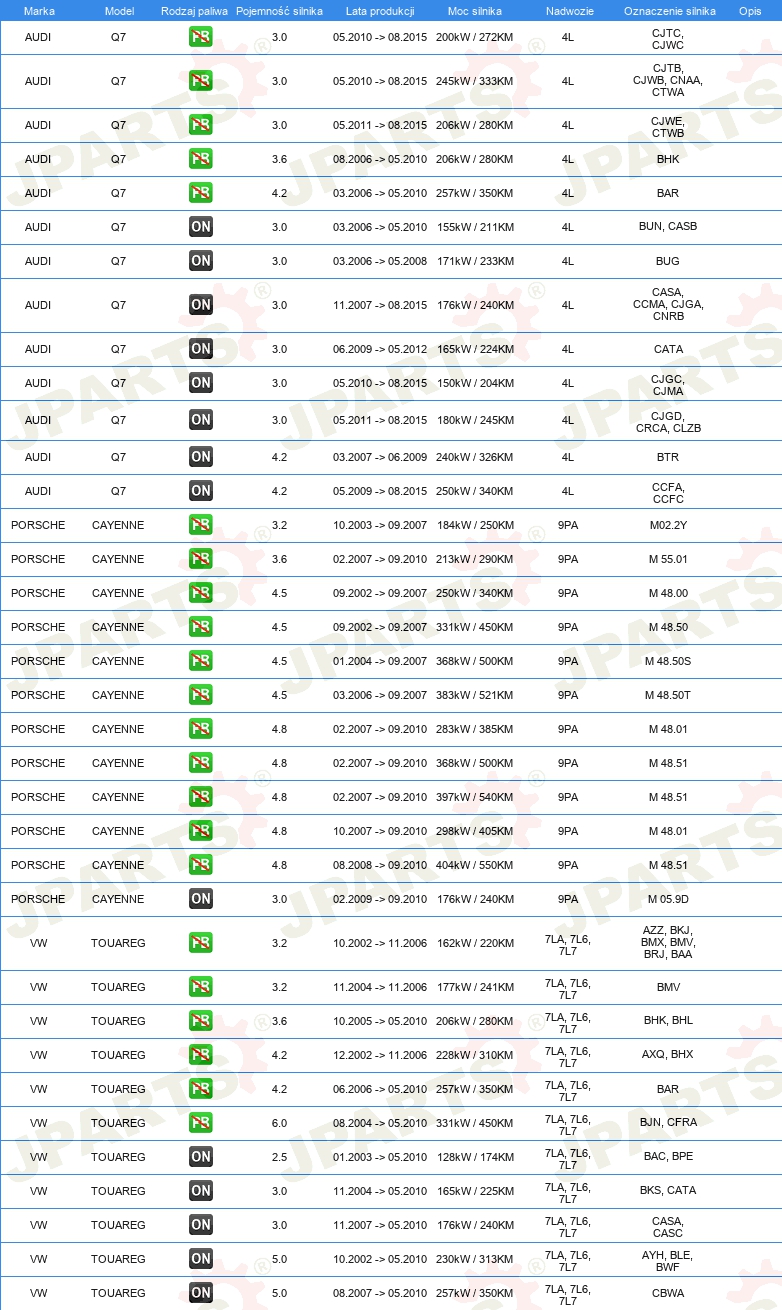Click the petrol icon in the Cayenne 404kW / 550KM row
Viewport: 782px width, 1310px height.
(x=201, y=865)
